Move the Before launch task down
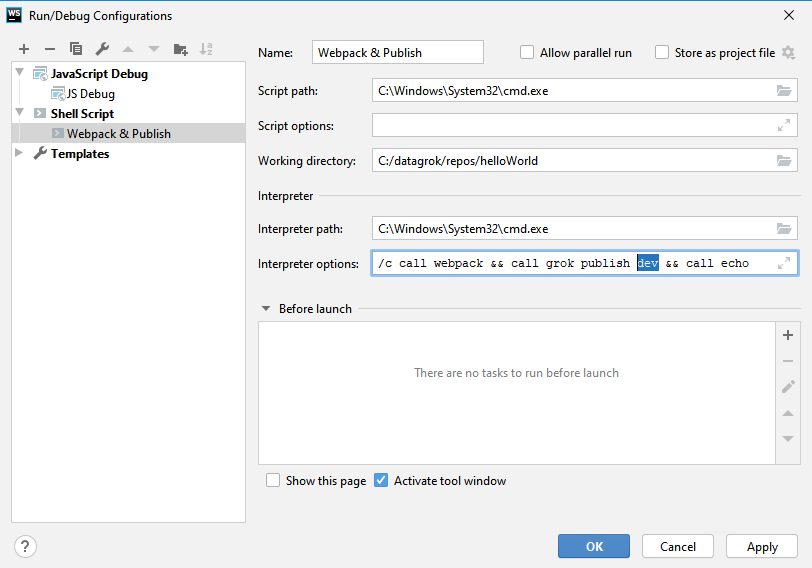This screenshot has width=812, height=568. [788, 439]
